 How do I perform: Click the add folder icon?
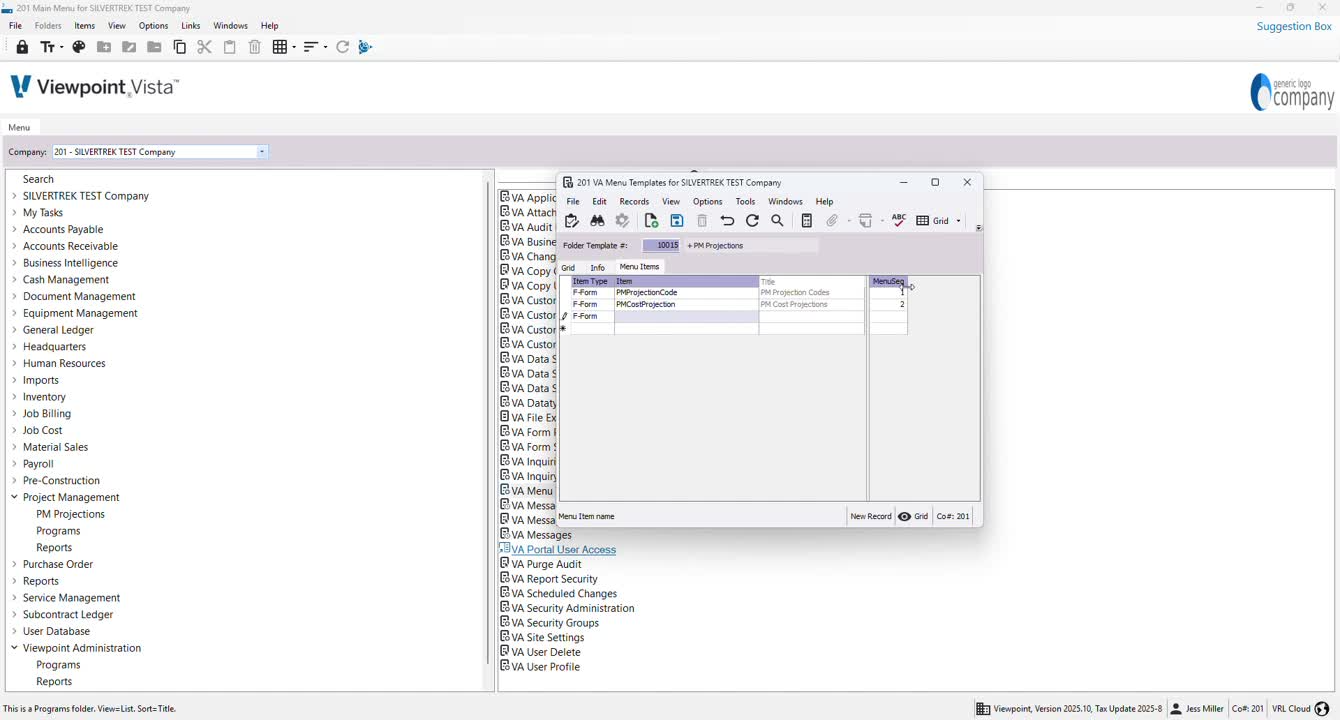(x=104, y=47)
